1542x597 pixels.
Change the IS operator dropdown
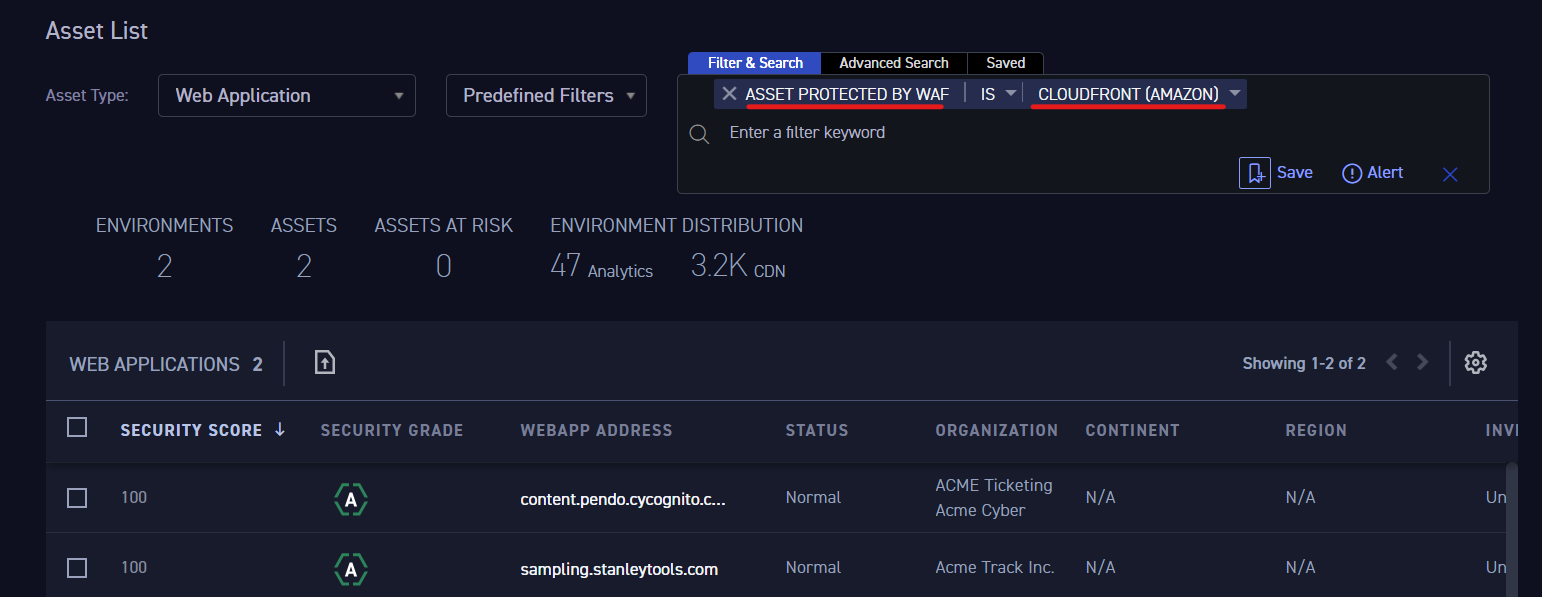(997, 94)
